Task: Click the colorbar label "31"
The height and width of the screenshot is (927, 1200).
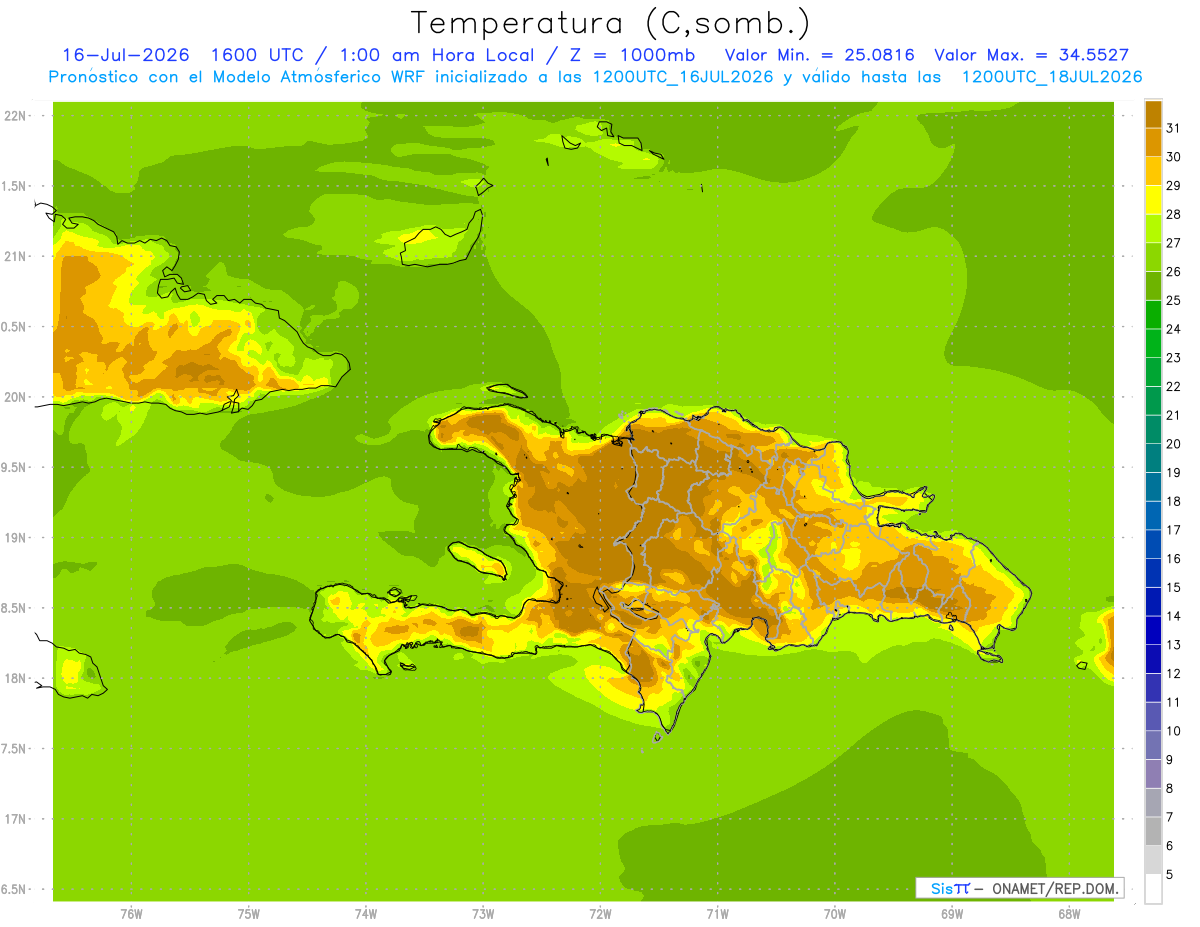Action: 1174,128
